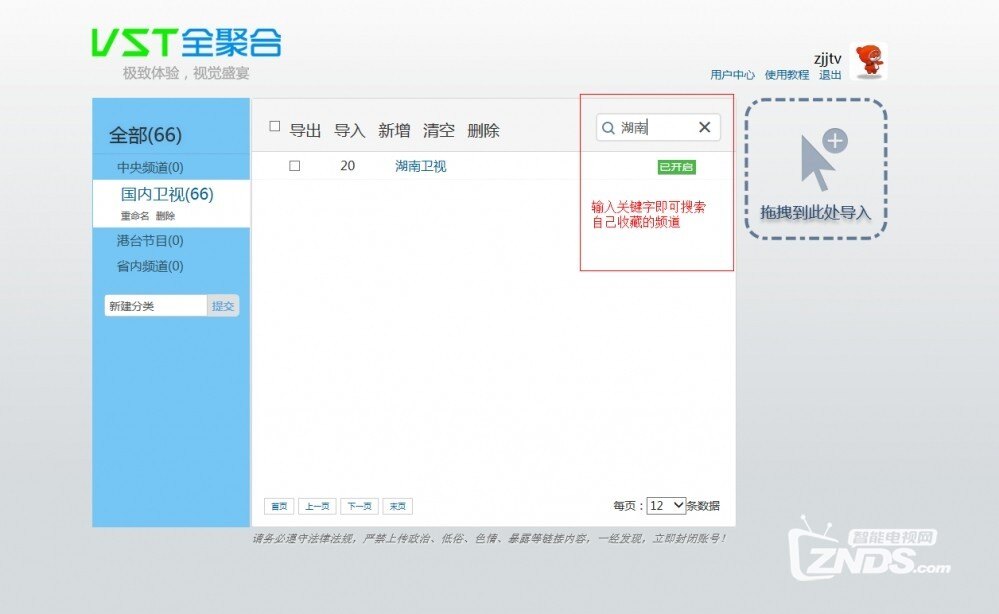
Task: Toggle the 已开启 status badge
Action: [676, 167]
